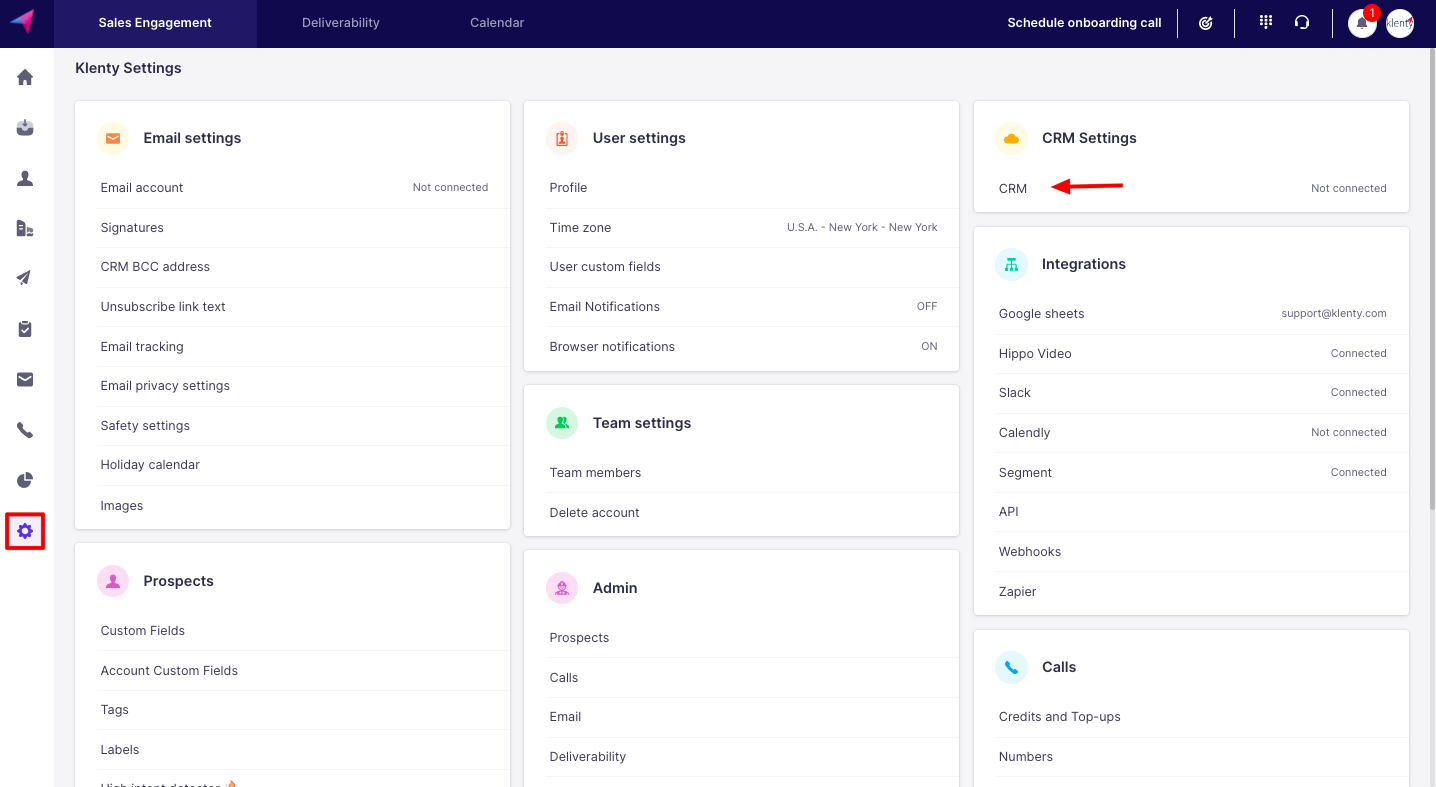Viewport: 1436px width, 787px height.
Task: Open the notifications bell
Action: point(1362,23)
